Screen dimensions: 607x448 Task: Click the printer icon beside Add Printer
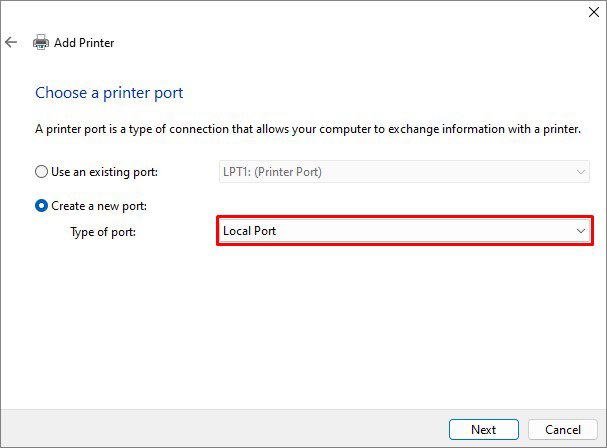coord(41,43)
